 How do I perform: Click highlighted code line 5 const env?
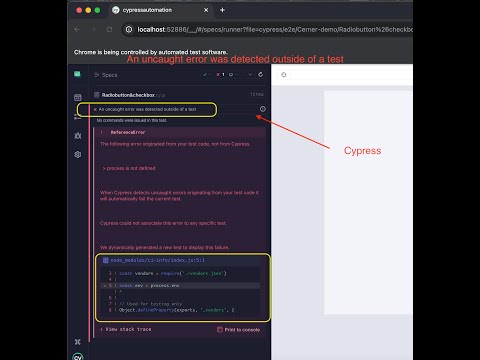[x=180, y=286]
